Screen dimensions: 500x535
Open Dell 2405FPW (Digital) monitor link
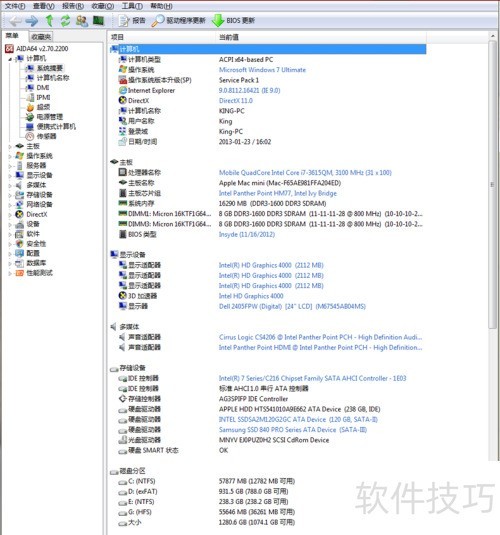[x=292, y=306]
